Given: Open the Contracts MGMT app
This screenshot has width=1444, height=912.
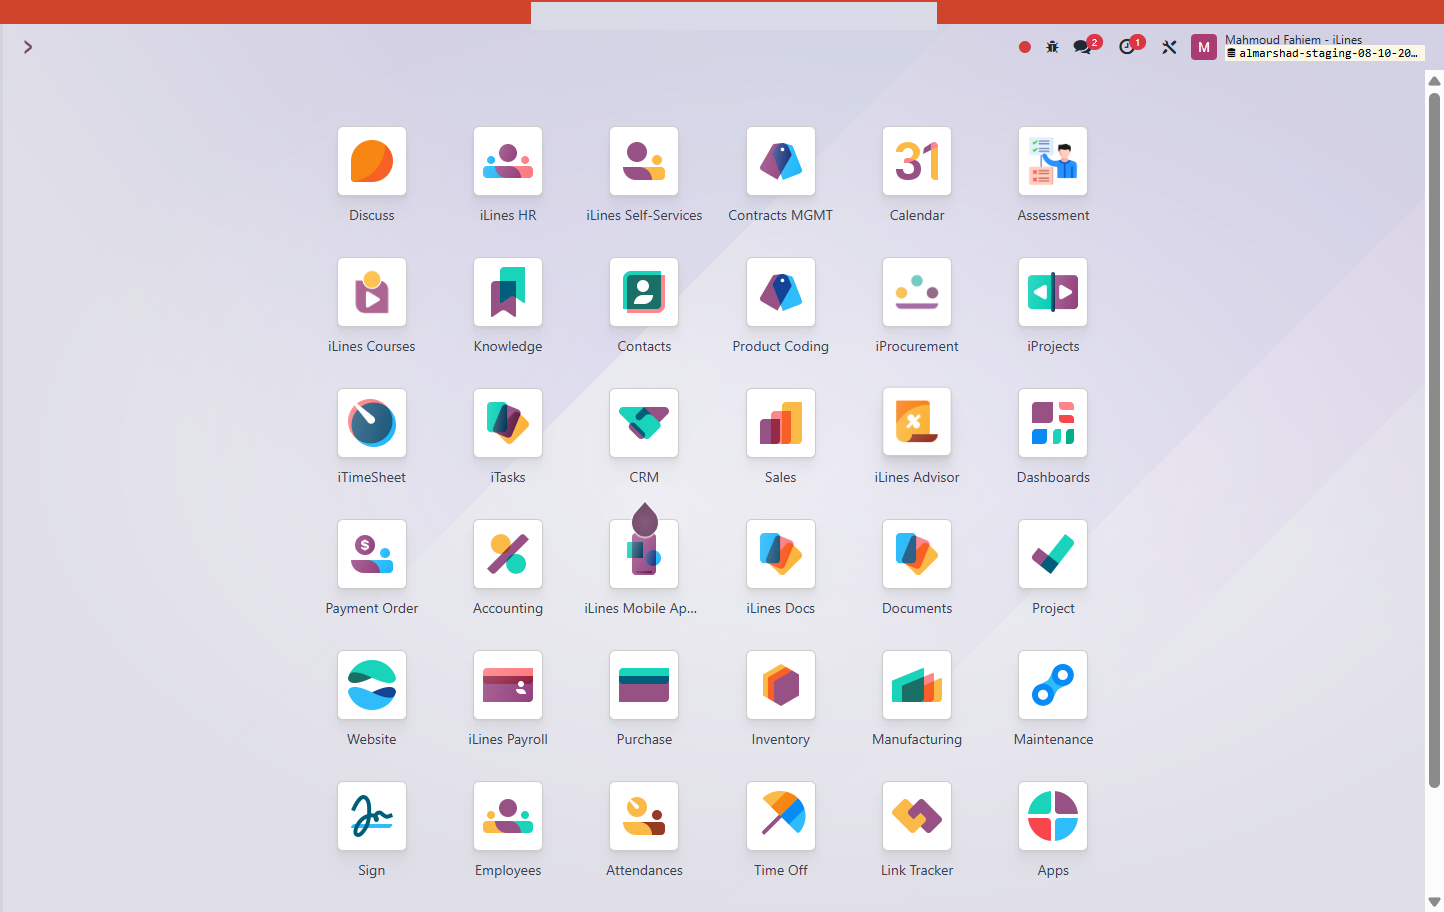Looking at the screenshot, I should pos(781,161).
